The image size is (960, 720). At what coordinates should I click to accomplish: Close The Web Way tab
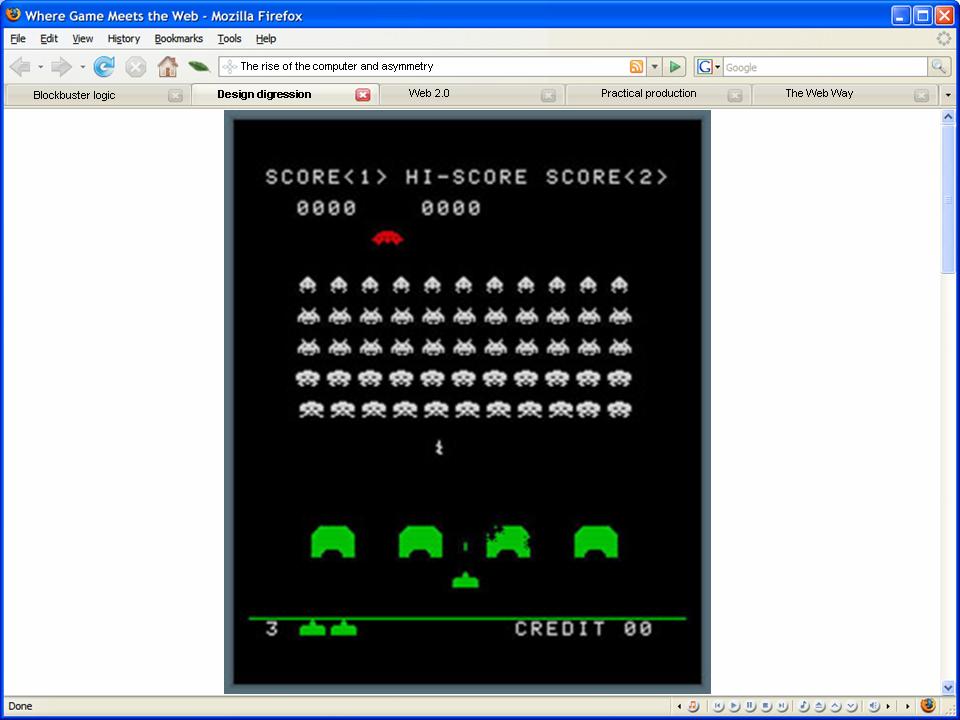tap(921, 96)
